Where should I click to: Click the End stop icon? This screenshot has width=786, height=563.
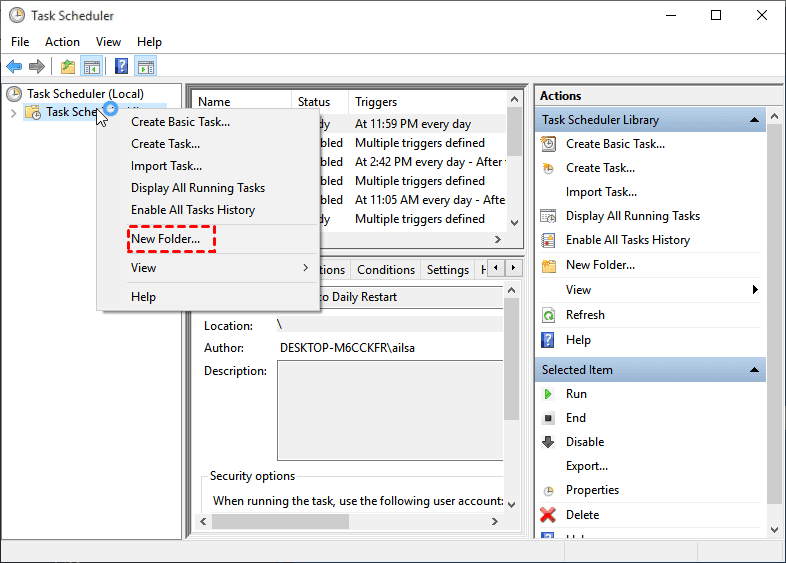[548, 418]
